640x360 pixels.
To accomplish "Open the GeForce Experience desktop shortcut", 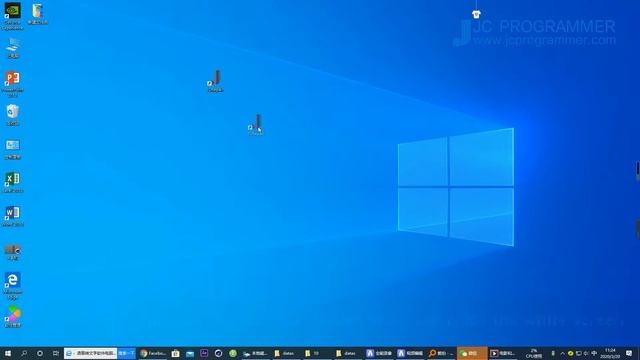I will coord(12,16).
